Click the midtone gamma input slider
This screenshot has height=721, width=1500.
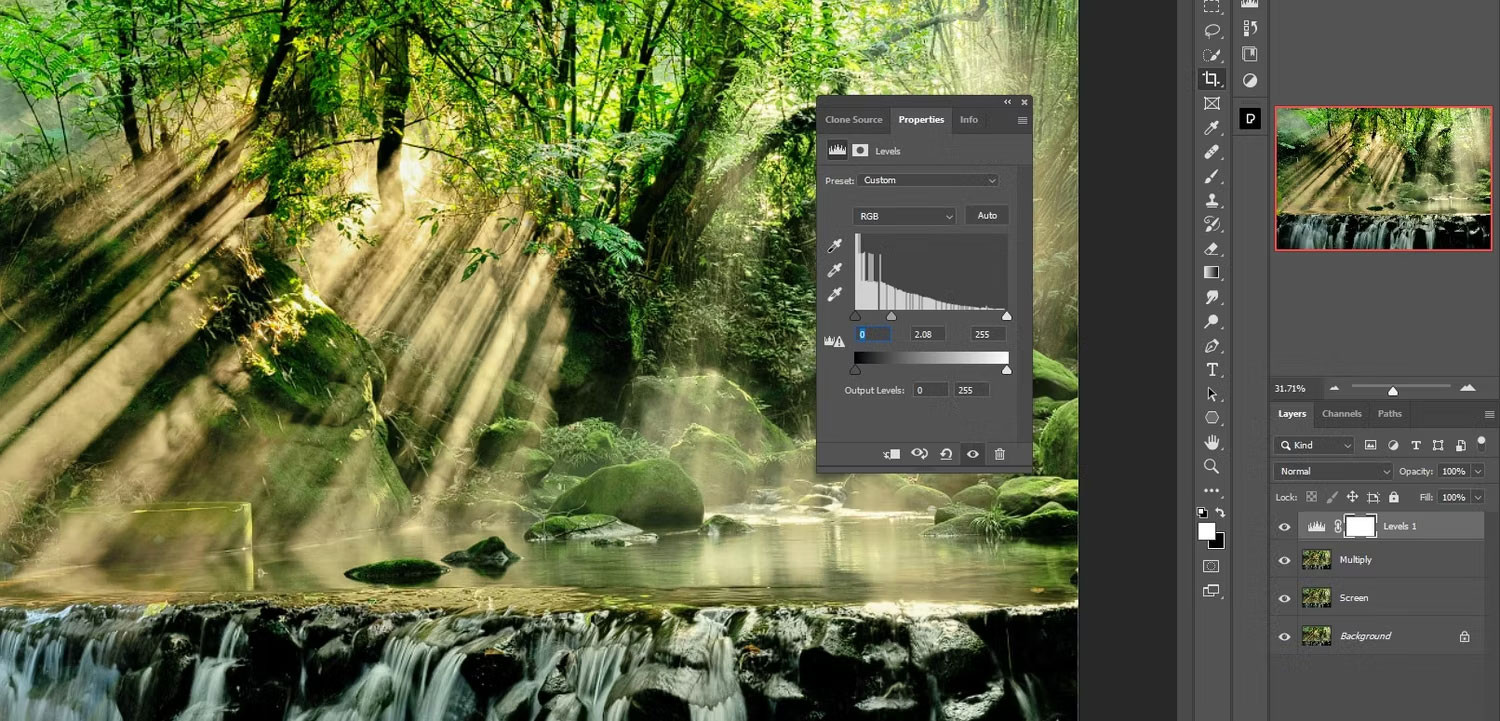coord(891,316)
